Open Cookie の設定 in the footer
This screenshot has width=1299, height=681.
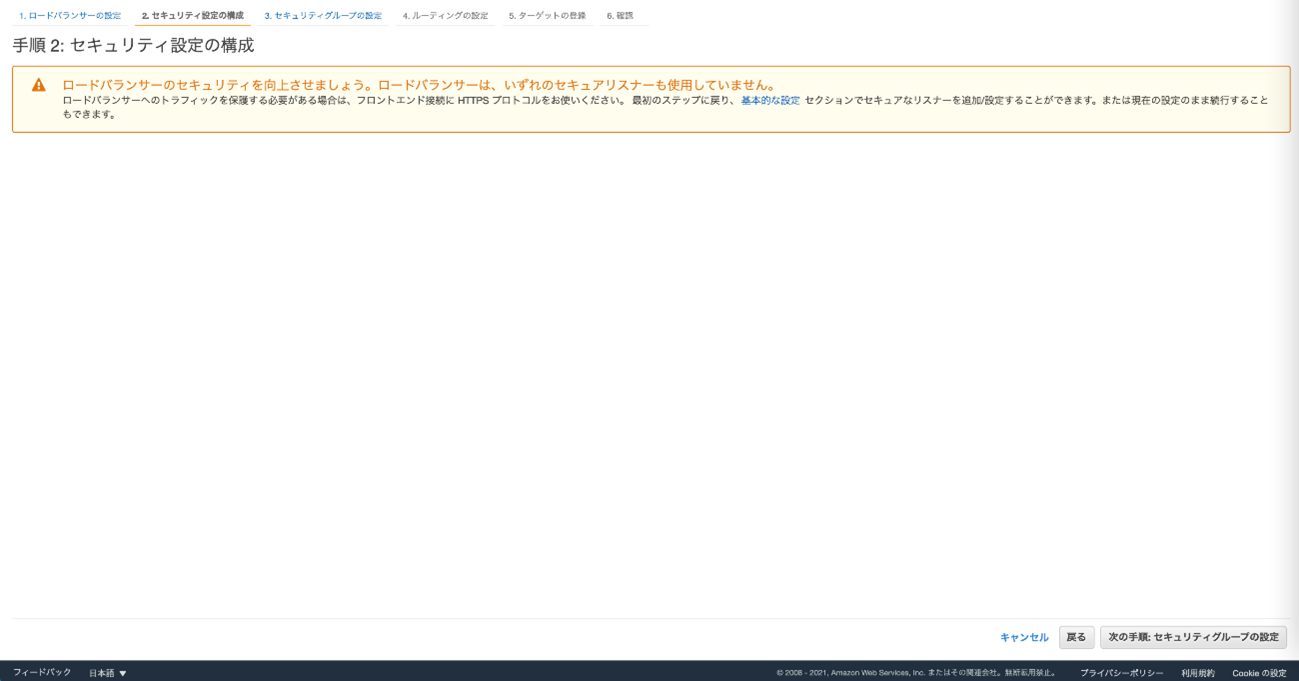point(1259,673)
